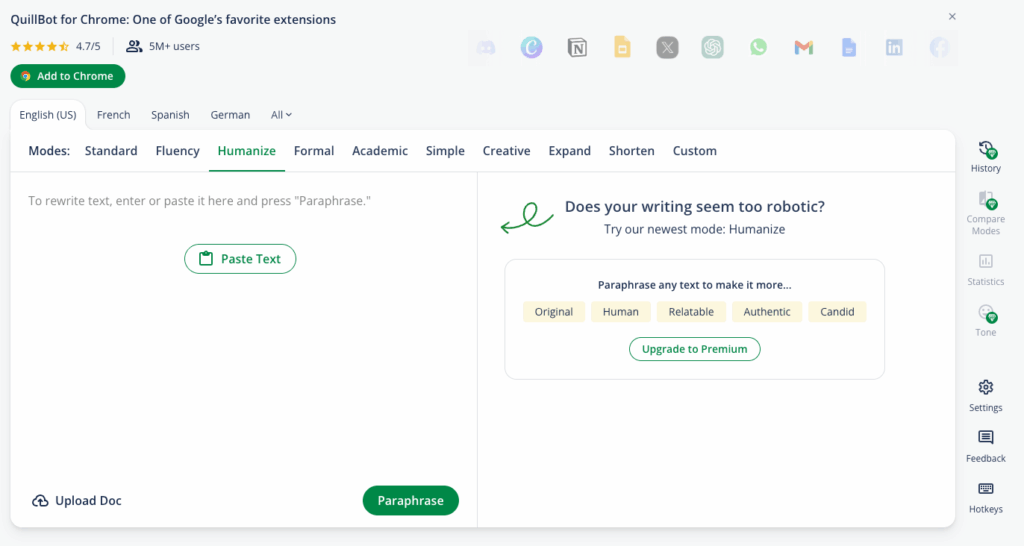Viewport: 1024px width, 546px height.
Task: Select the Simple mode
Action: 445,151
